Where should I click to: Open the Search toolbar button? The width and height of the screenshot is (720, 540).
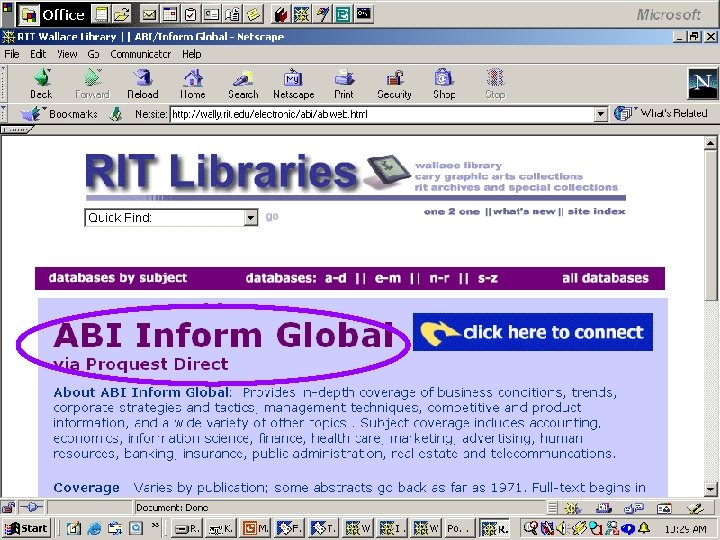(243, 84)
